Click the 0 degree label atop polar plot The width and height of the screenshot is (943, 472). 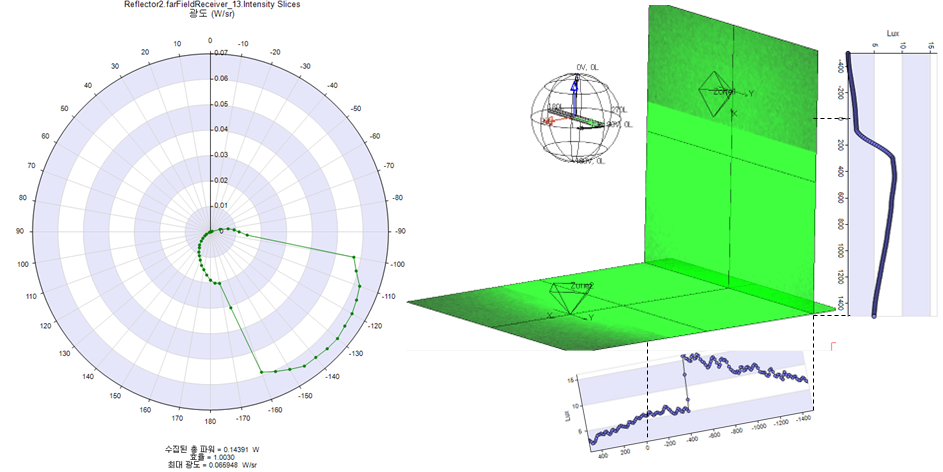209,42
